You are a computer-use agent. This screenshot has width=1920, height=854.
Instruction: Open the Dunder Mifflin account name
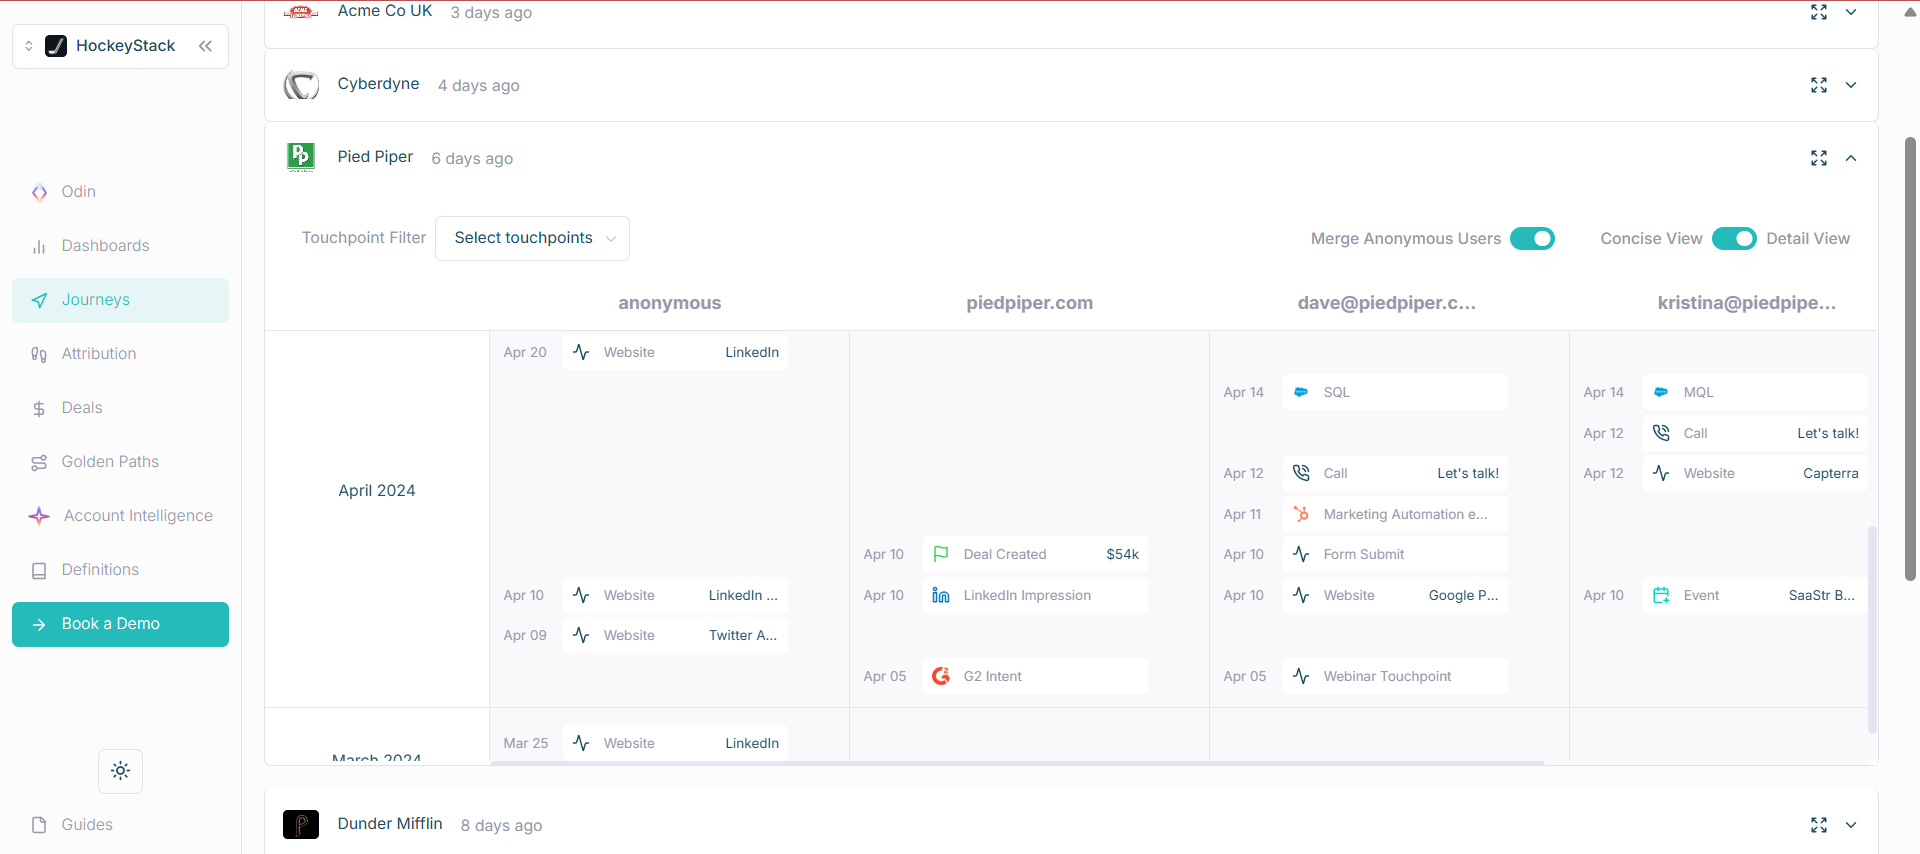click(390, 824)
